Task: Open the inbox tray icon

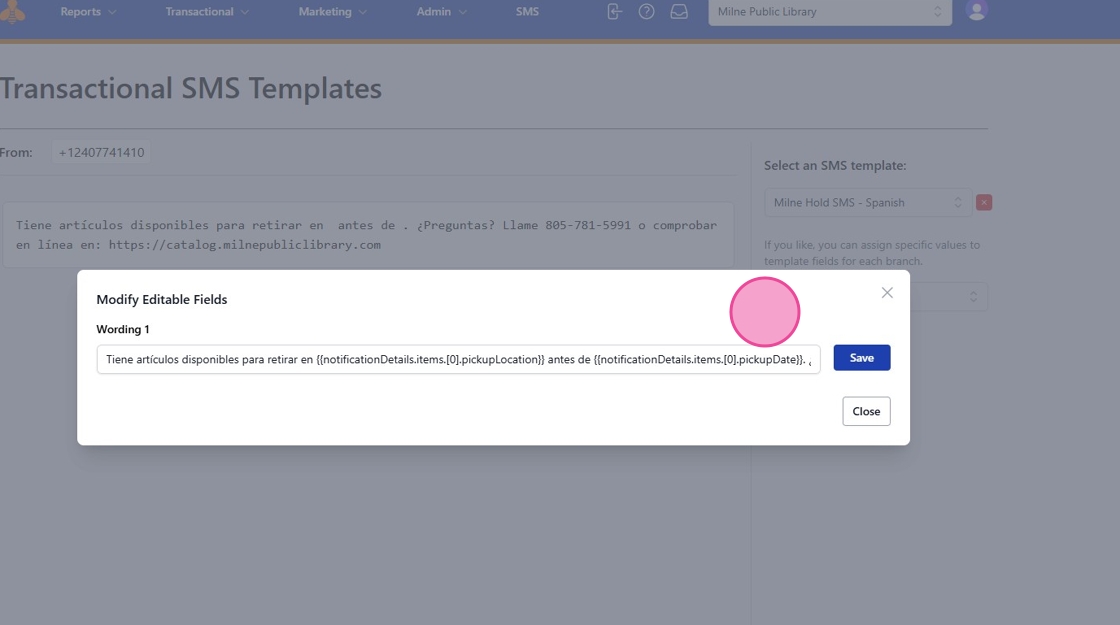Action: click(x=679, y=11)
